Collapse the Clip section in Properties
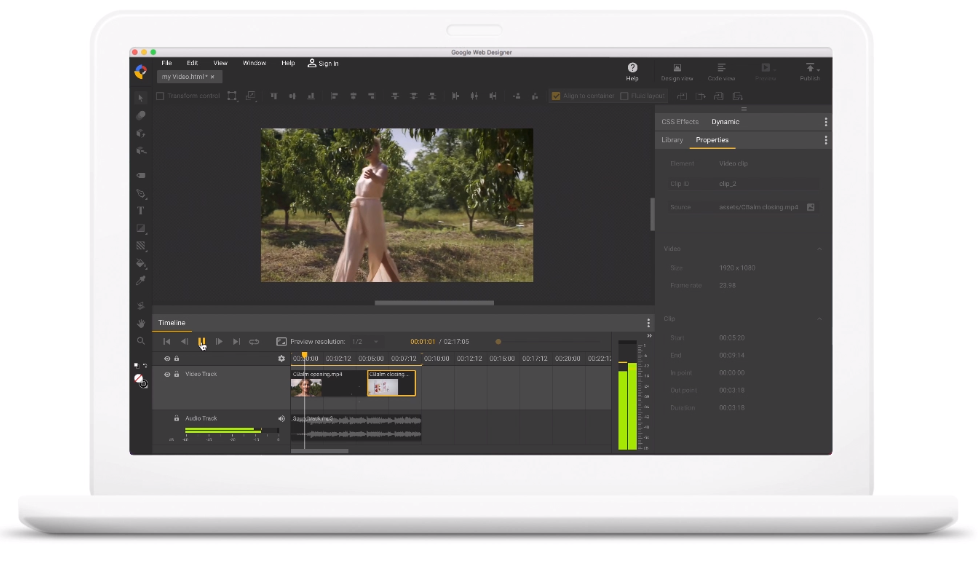Screen dimensions: 978x584 820,319
